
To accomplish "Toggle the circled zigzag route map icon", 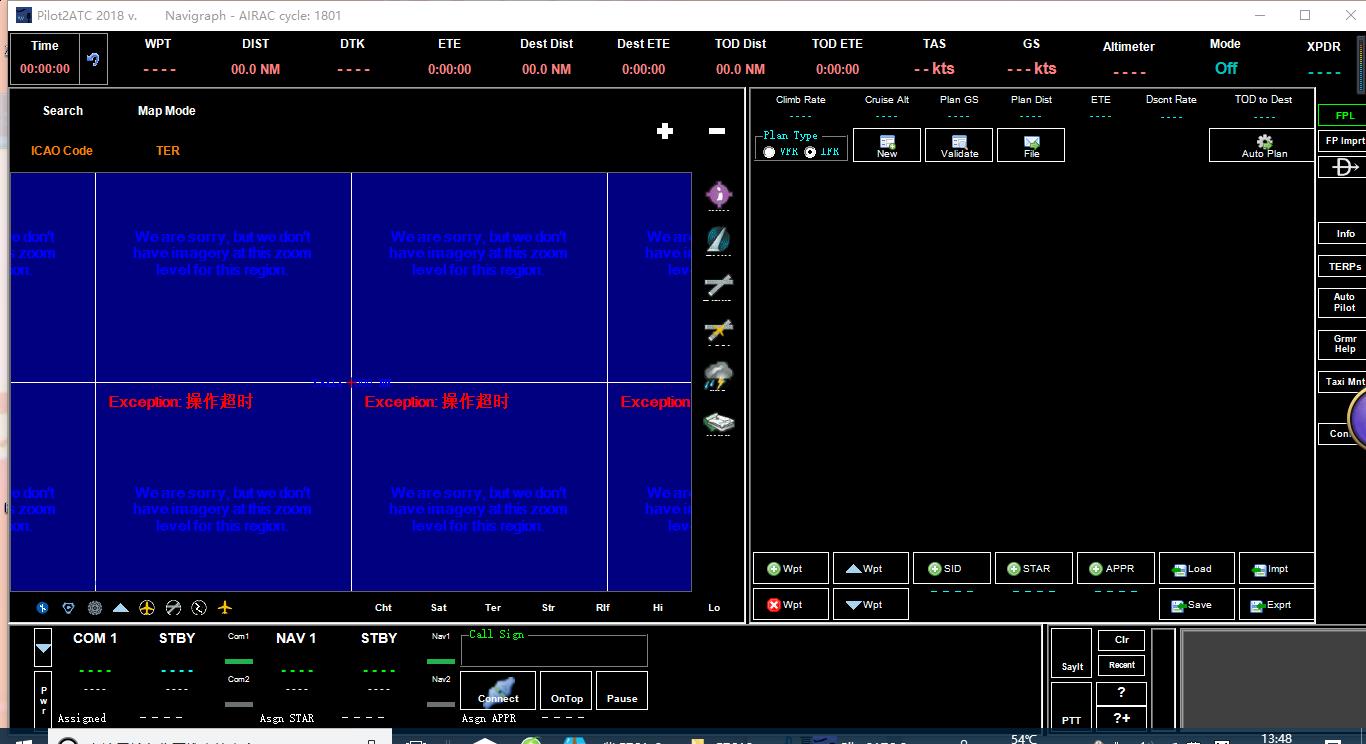I will click(199, 607).
